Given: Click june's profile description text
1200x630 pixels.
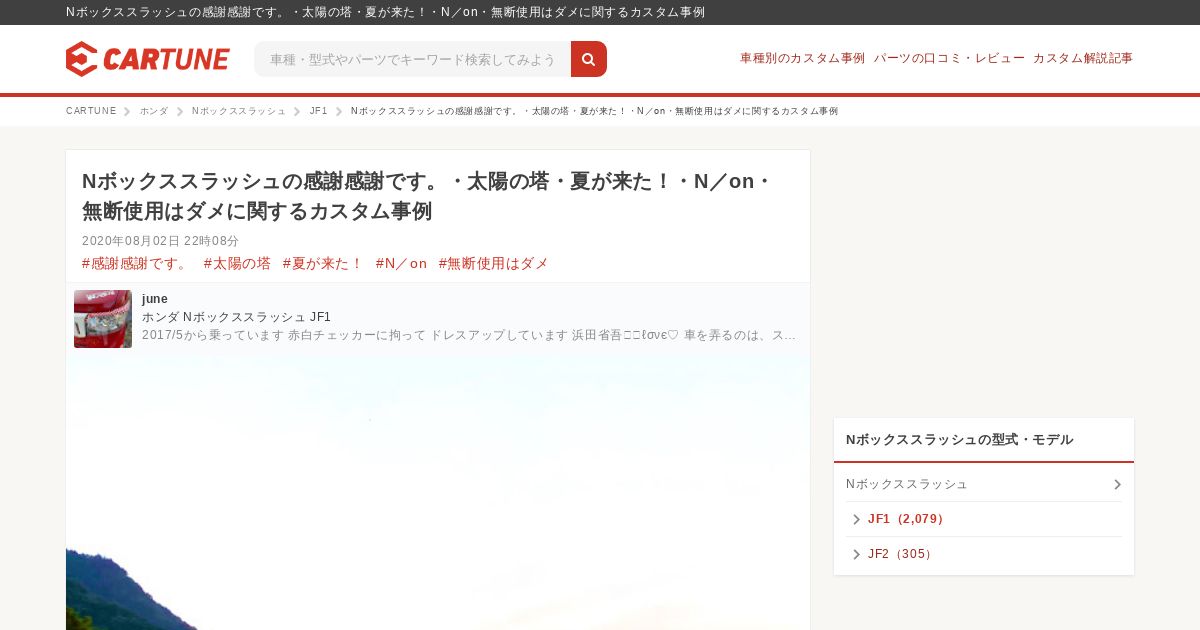Looking at the screenshot, I should tap(470, 335).
